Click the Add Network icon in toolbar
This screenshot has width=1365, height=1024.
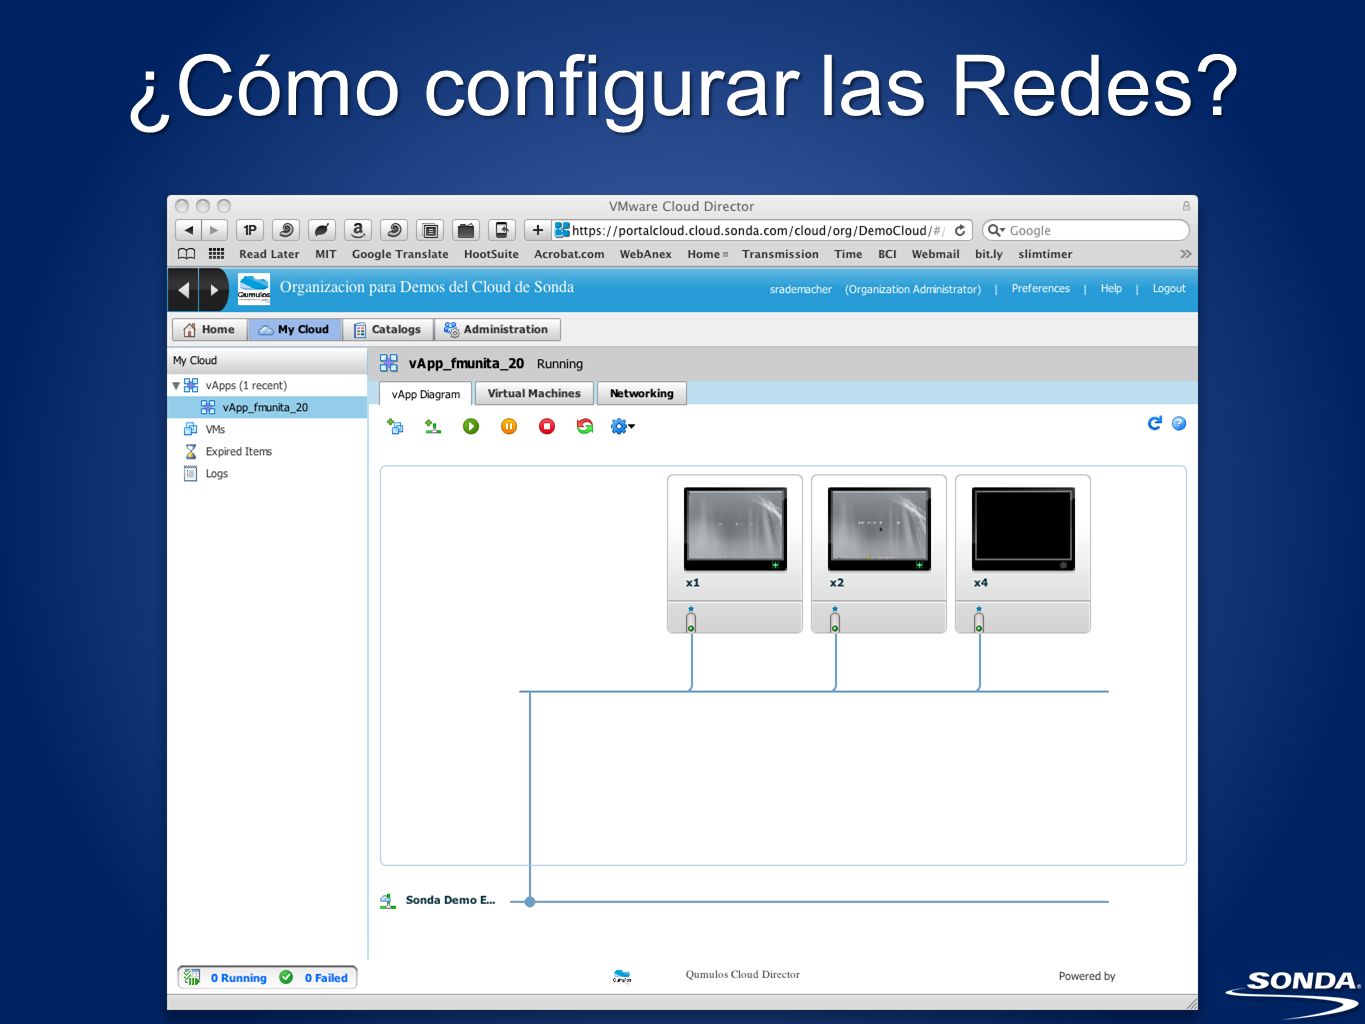[433, 426]
